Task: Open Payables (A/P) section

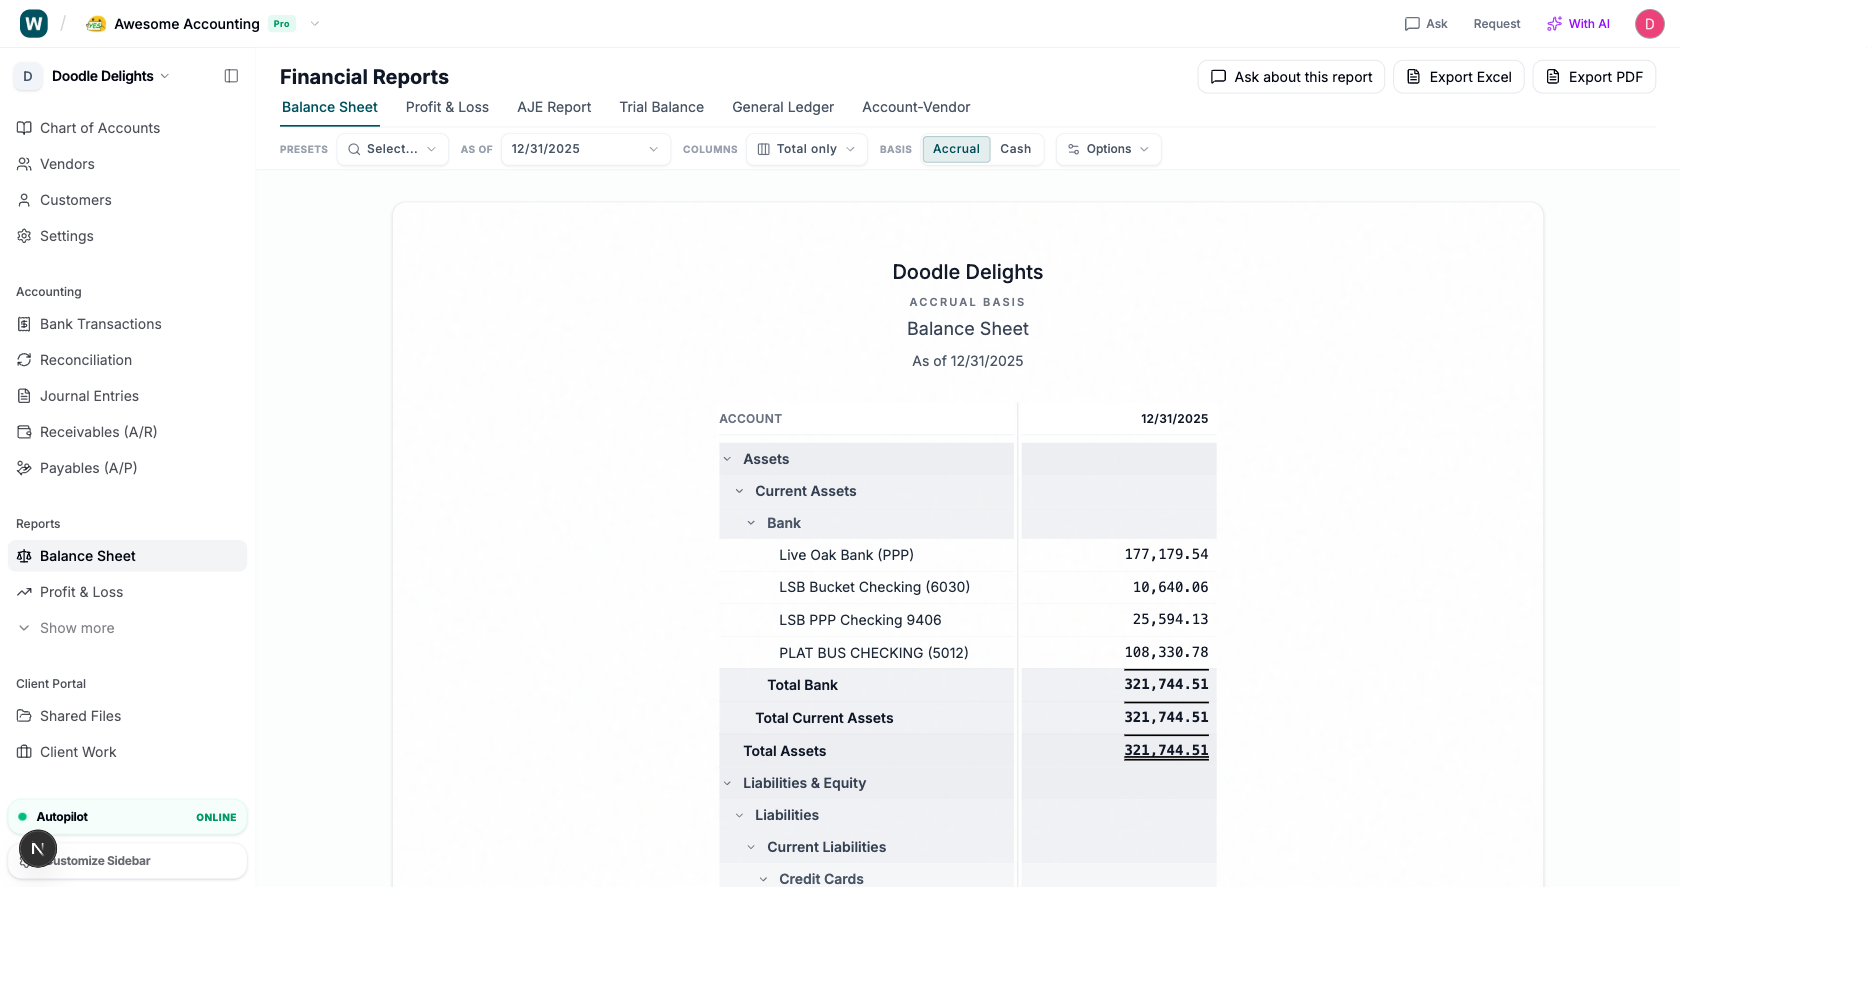Action: (x=88, y=468)
